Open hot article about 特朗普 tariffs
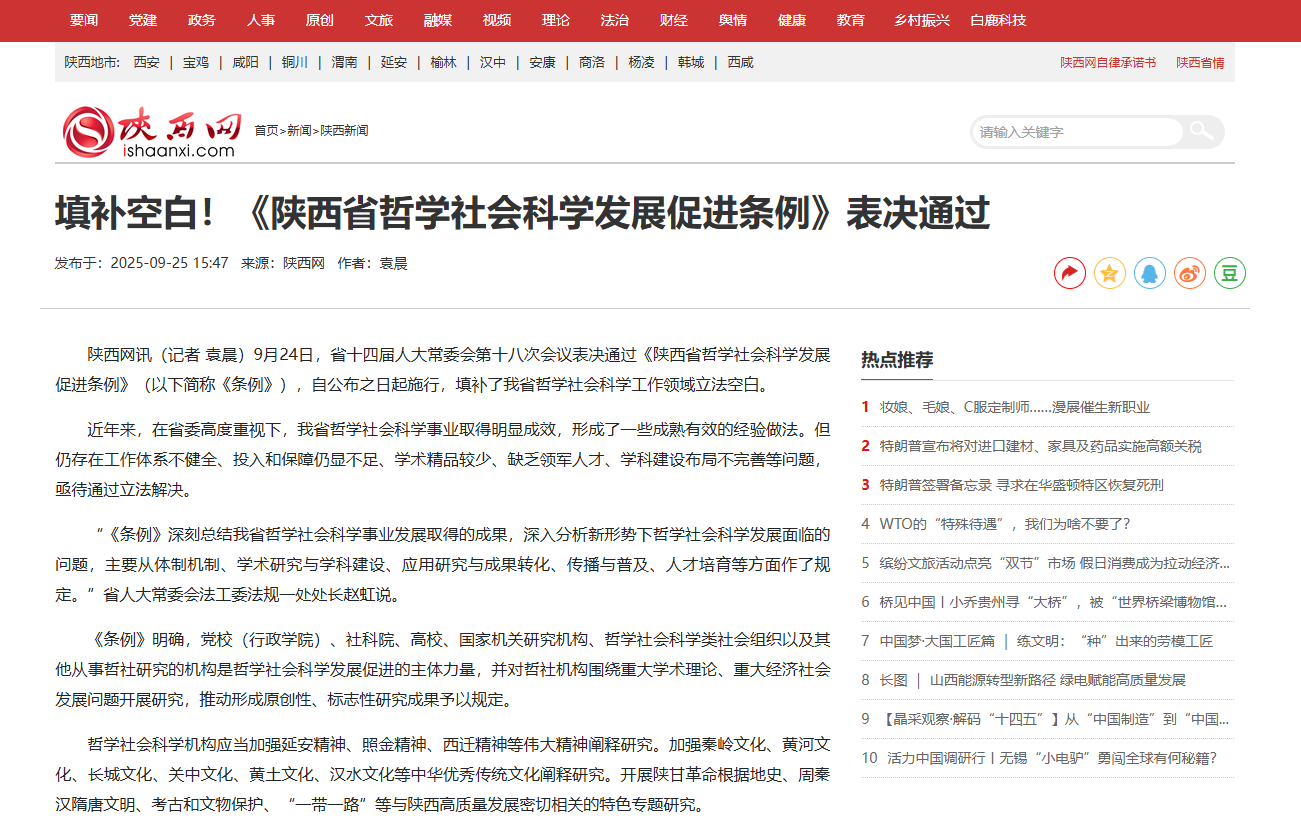 point(1040,446)
